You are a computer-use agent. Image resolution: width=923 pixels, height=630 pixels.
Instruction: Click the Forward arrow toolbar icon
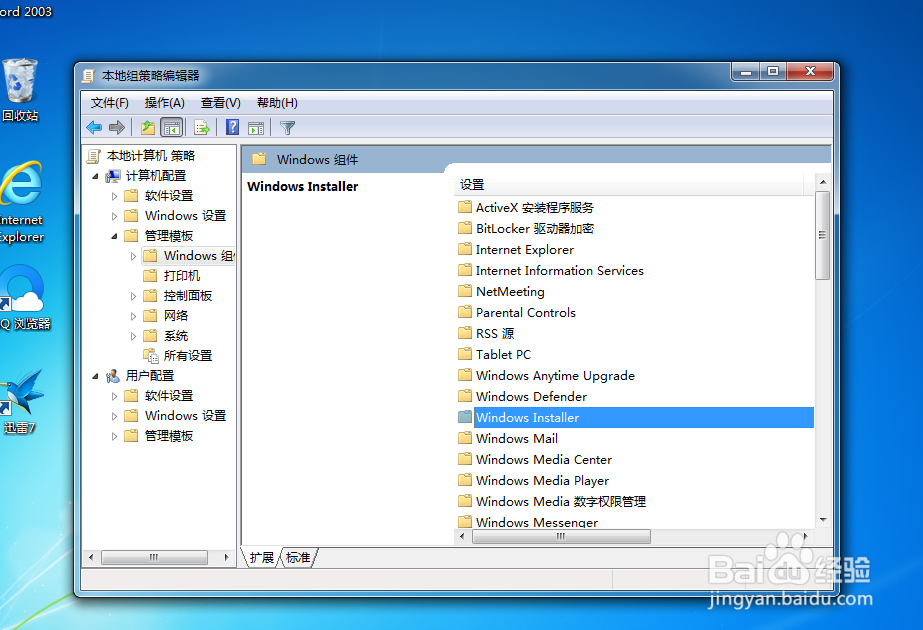click(x=117, y=127)
